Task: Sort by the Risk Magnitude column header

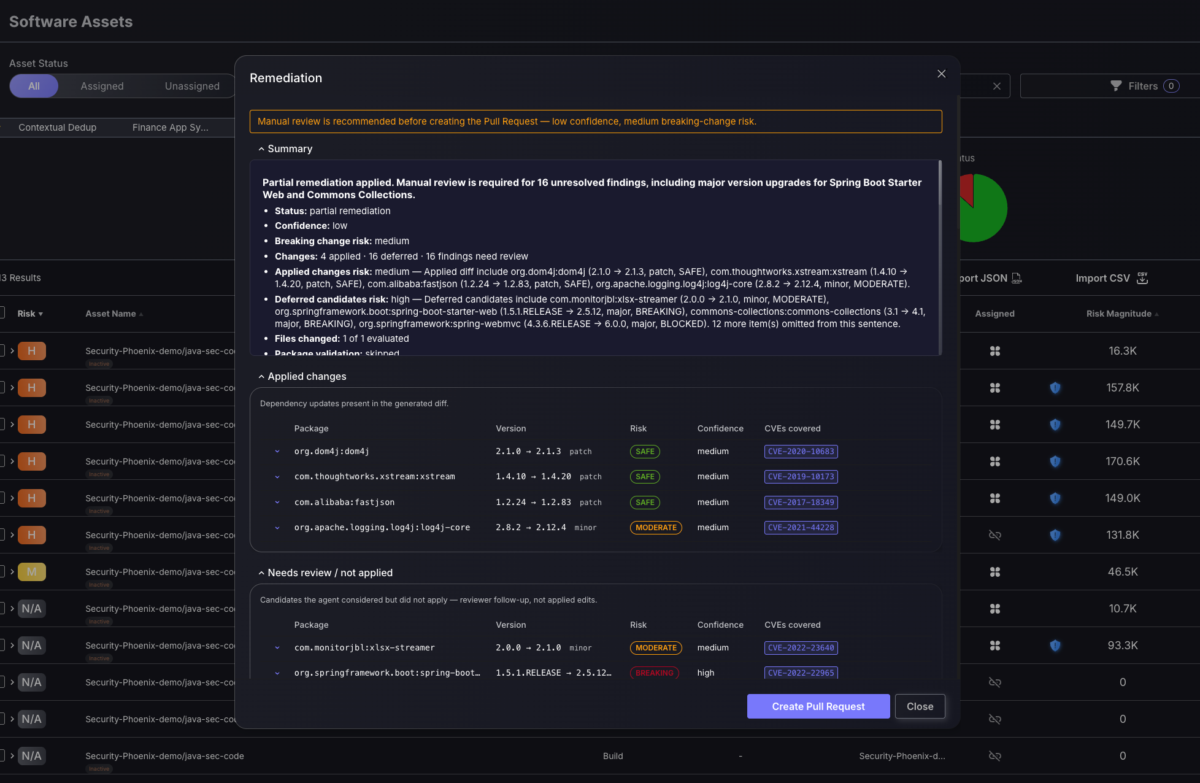Action: tap(1123, 313)
